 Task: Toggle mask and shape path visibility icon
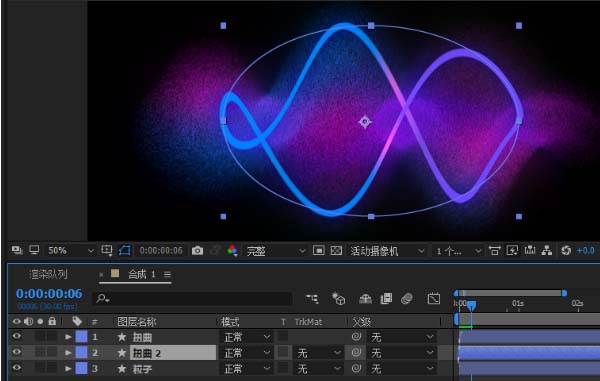[125, 250]
